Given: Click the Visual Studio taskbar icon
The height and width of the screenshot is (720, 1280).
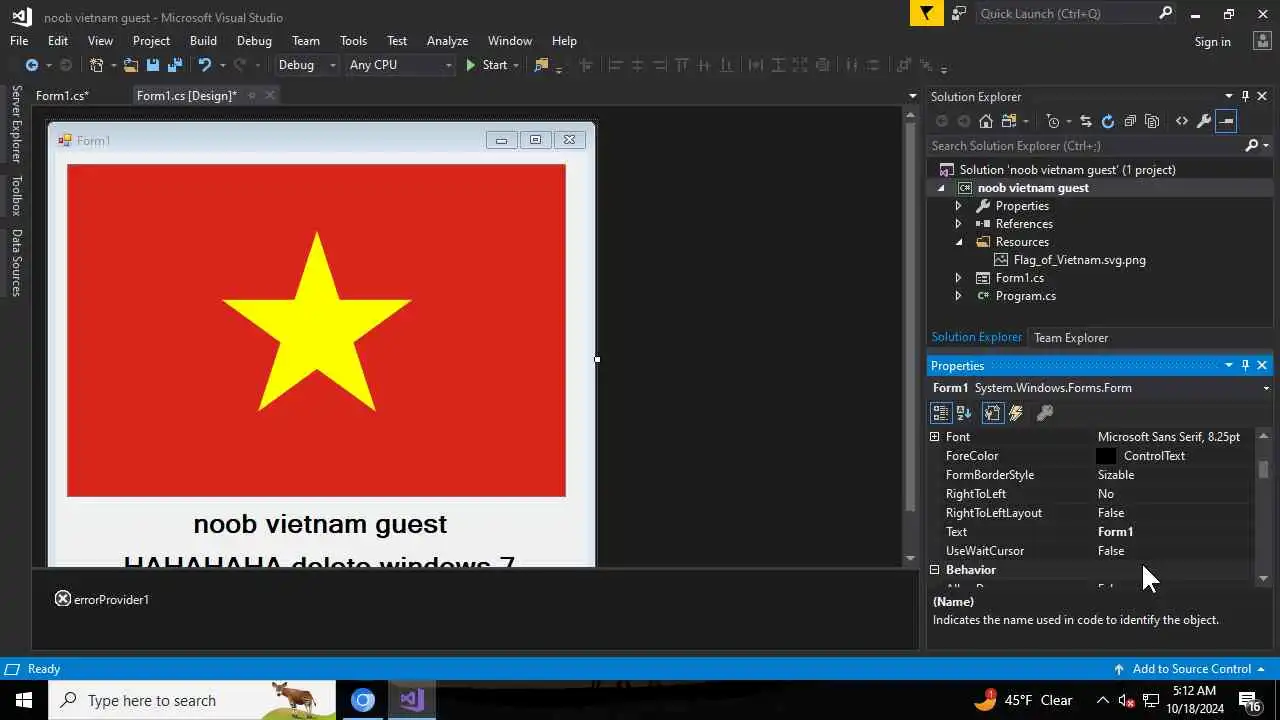Looking at the screenshot, I should click(x=412, y=700).
